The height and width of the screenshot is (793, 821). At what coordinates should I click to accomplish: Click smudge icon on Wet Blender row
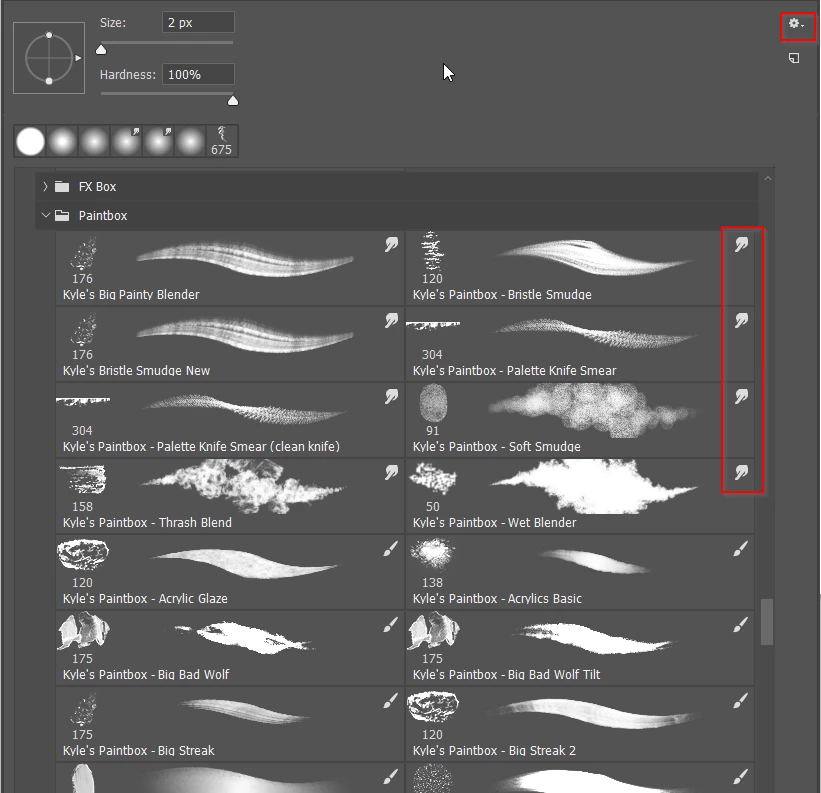(741, 472)
